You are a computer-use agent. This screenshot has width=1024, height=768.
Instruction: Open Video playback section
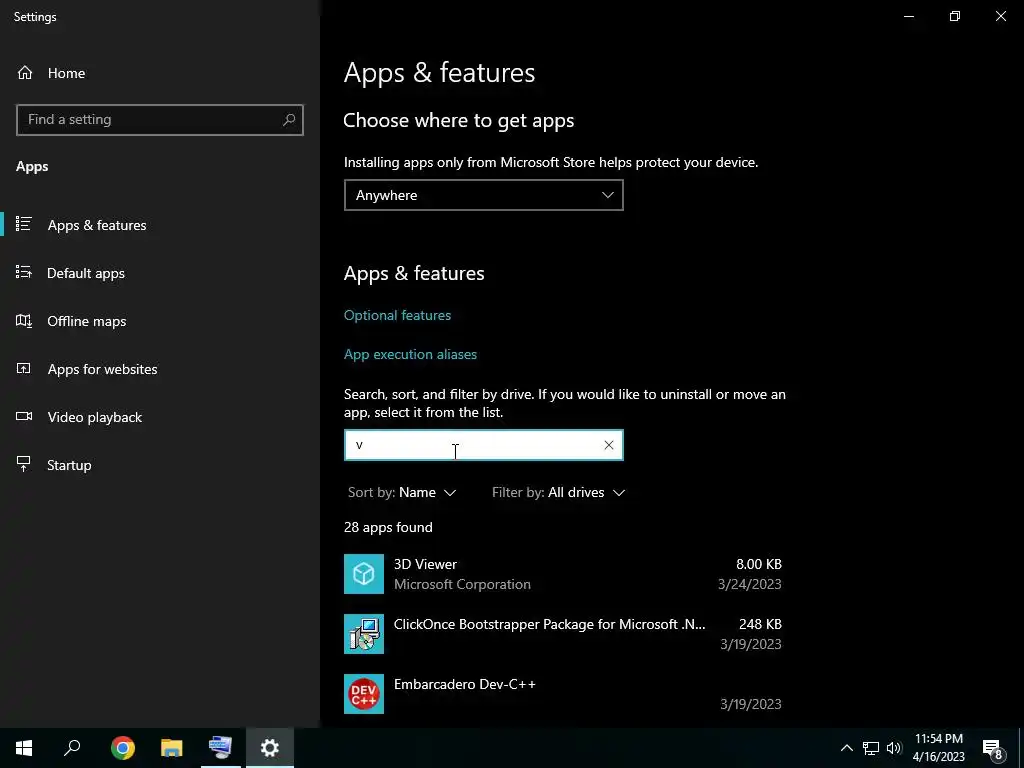coord(94,417)
